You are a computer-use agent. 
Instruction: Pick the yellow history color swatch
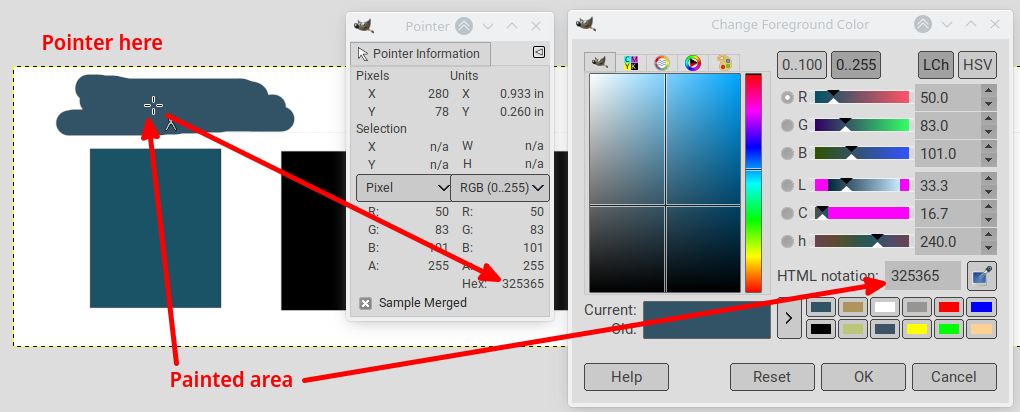click(x=917, y=329)
